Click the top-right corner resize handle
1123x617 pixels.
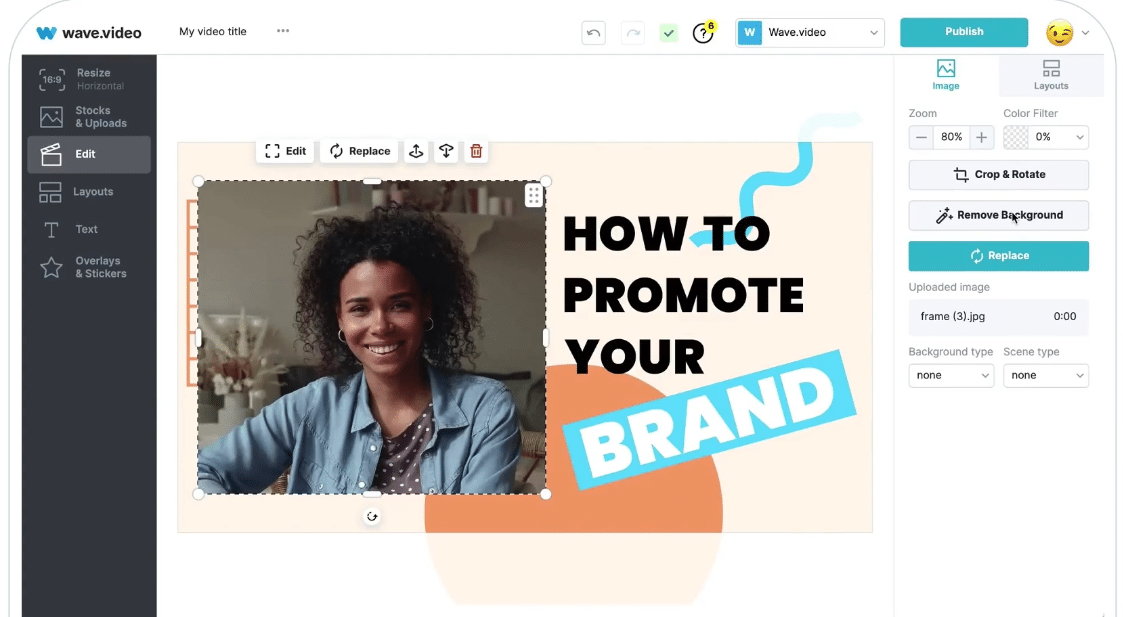pyautogui.click(x=546, y=181)
